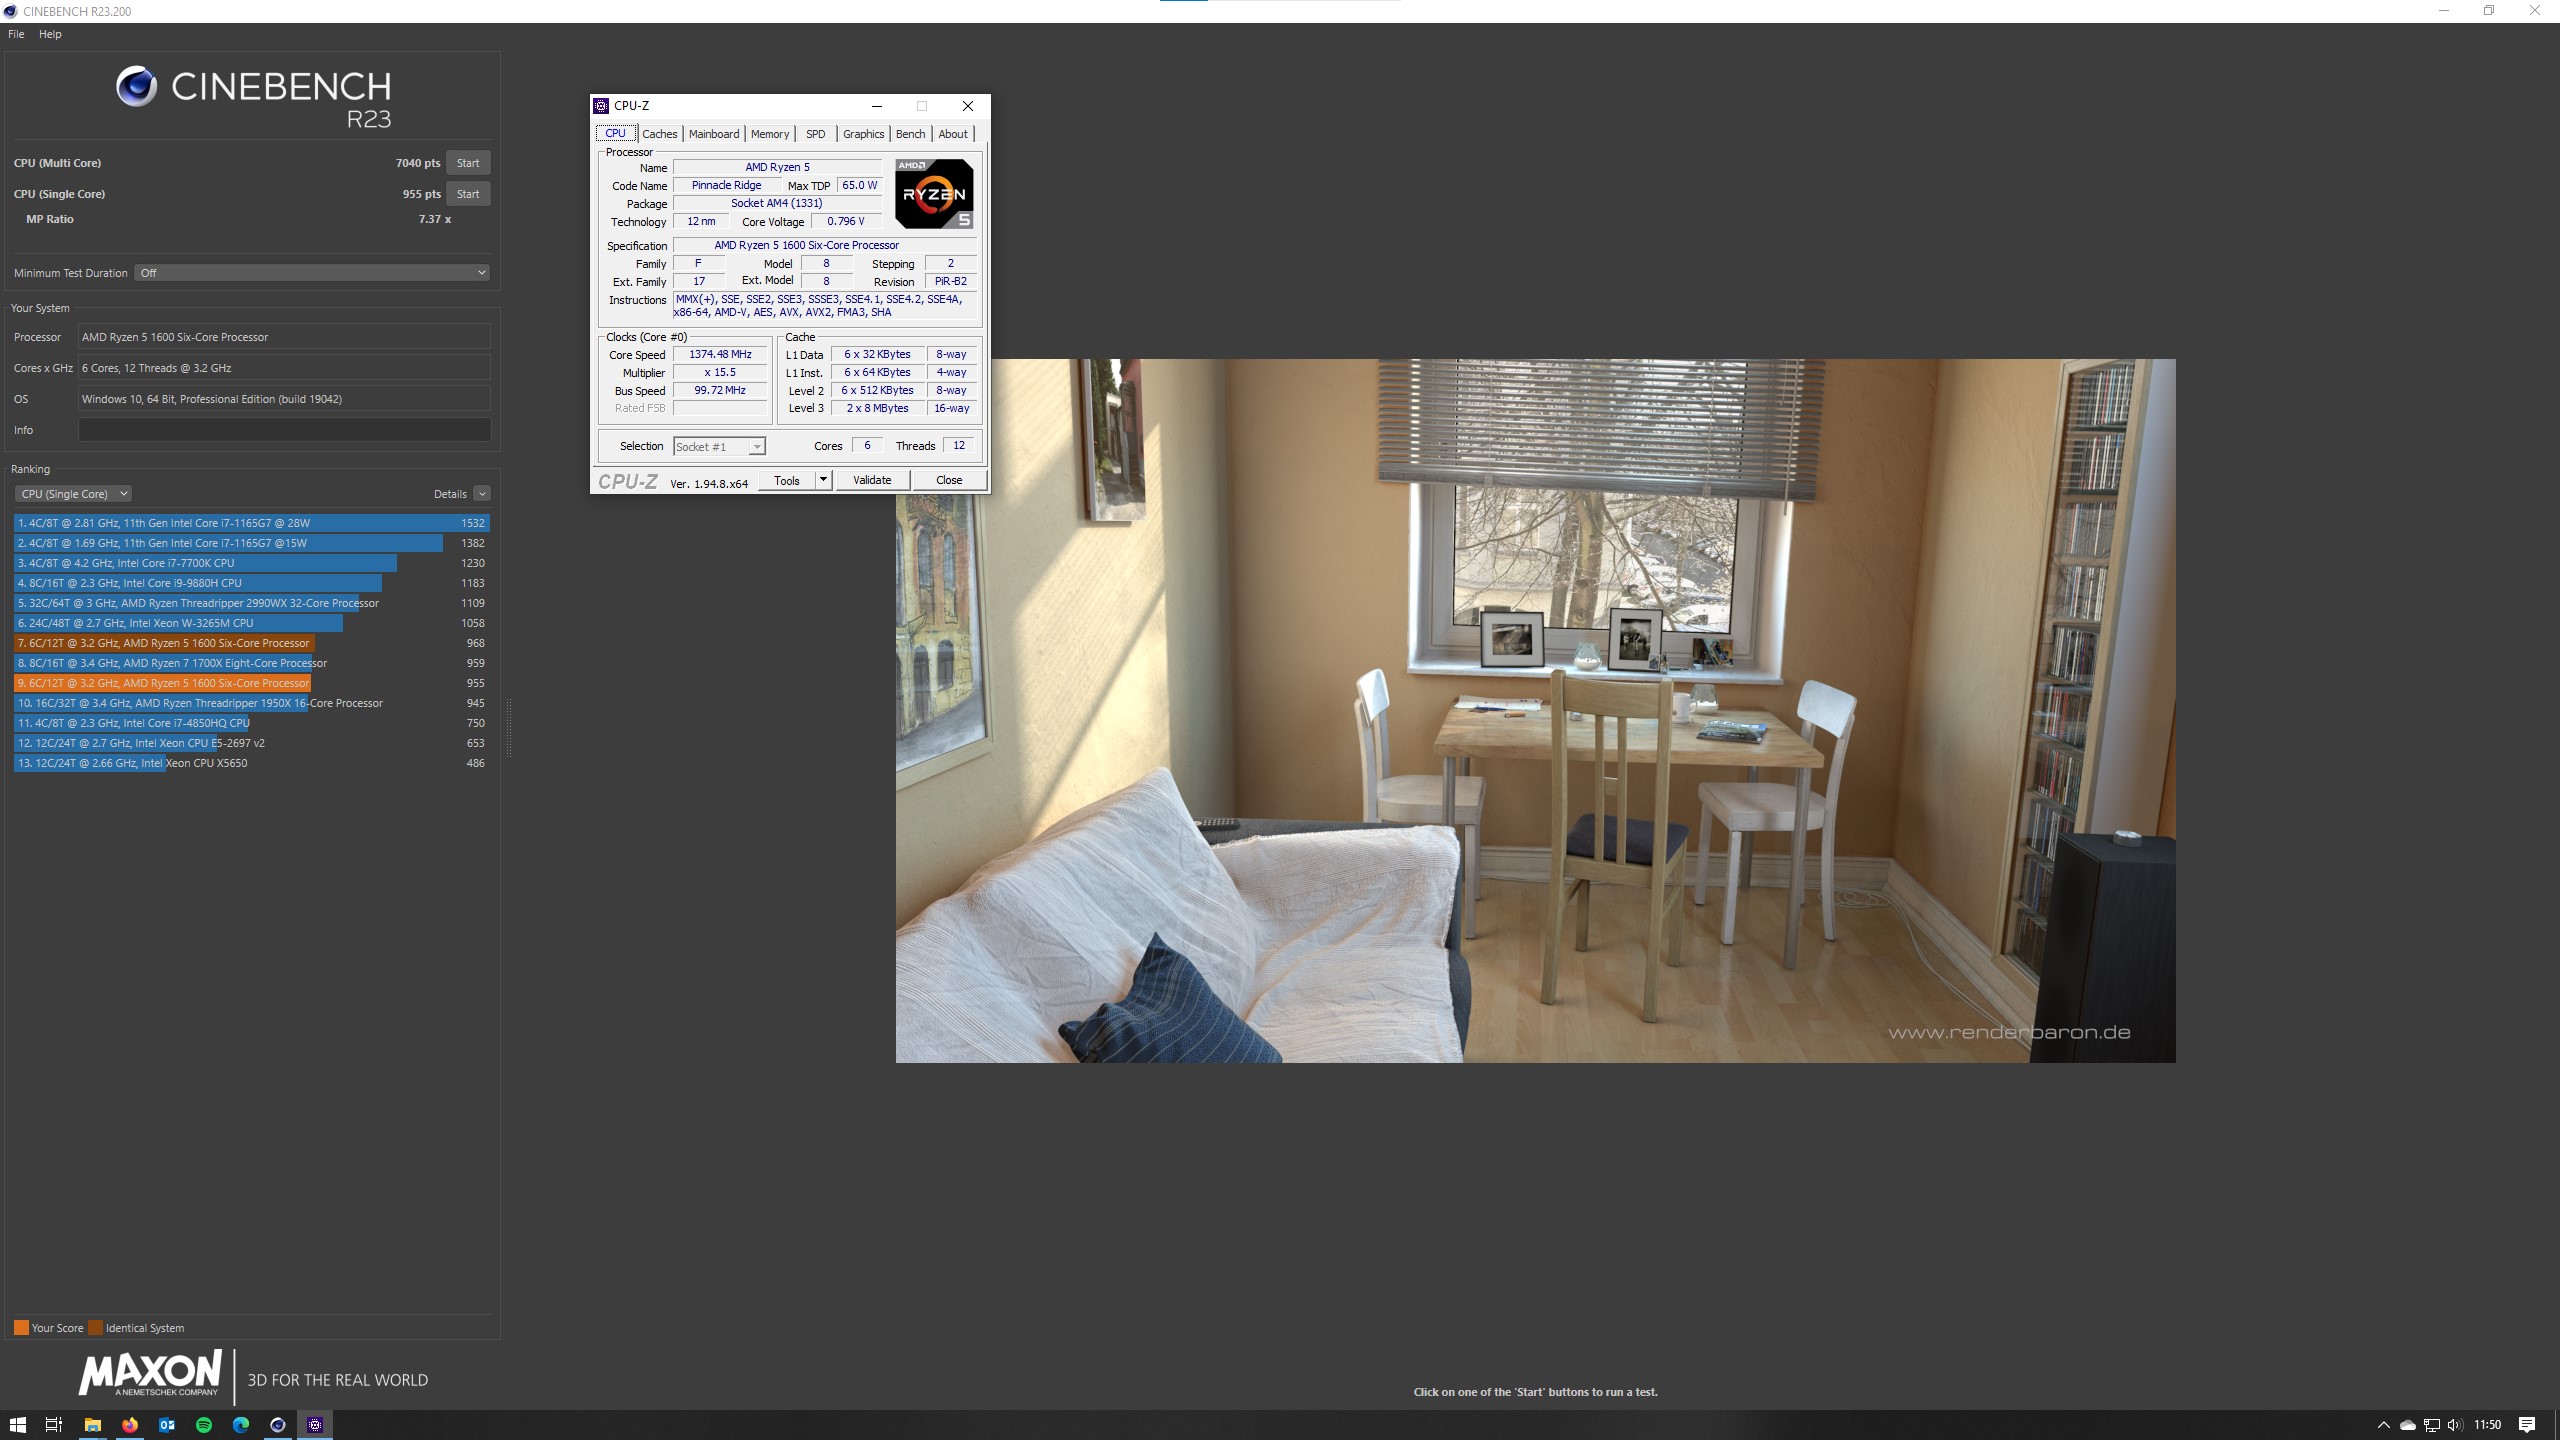Open the Windows notification center icon
2560x1440 pixels.
(x=2527, y=1425)
